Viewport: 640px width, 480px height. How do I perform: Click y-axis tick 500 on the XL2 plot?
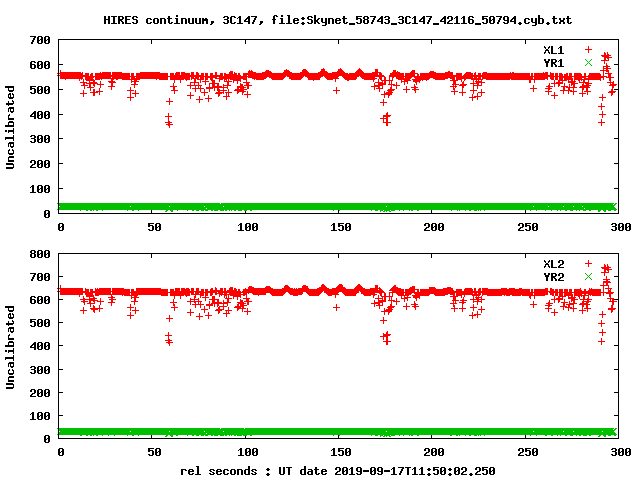click(40, 323)
